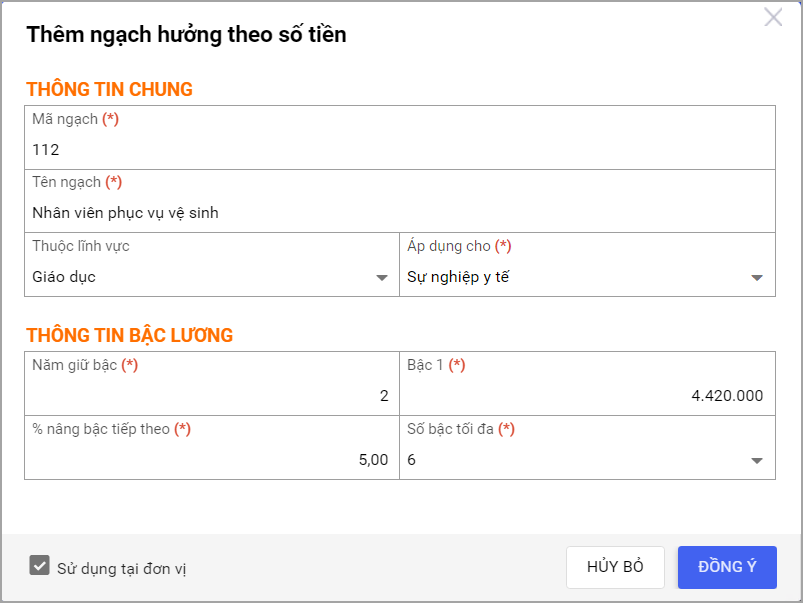803x603 pixels.
Task: Click the HỦY BỎ button
Action: click(x=615, y=567)
